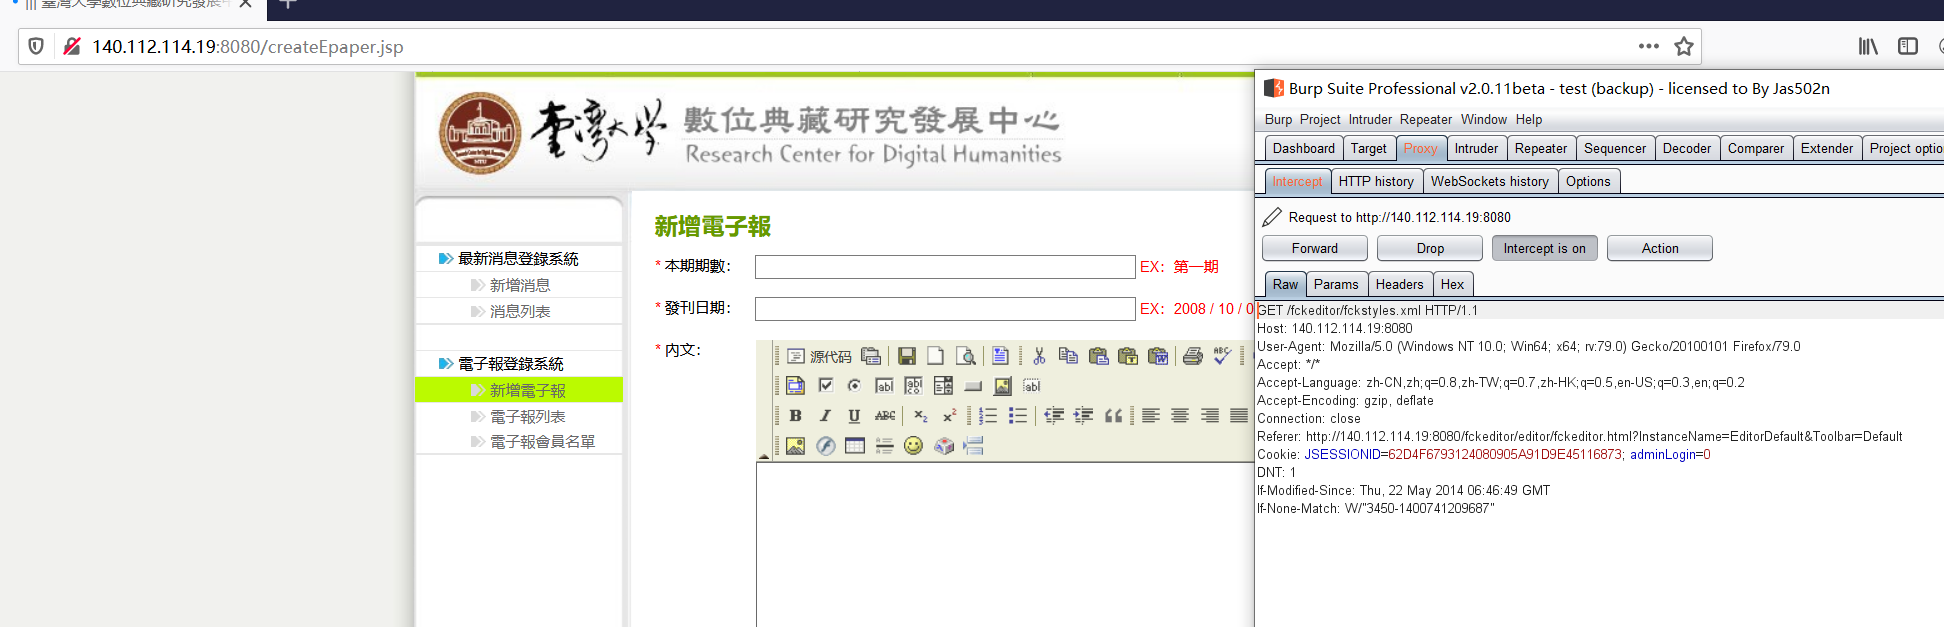Click the New Page blank sheet icon
This screenshot has height=627, width=1944.
936,356
